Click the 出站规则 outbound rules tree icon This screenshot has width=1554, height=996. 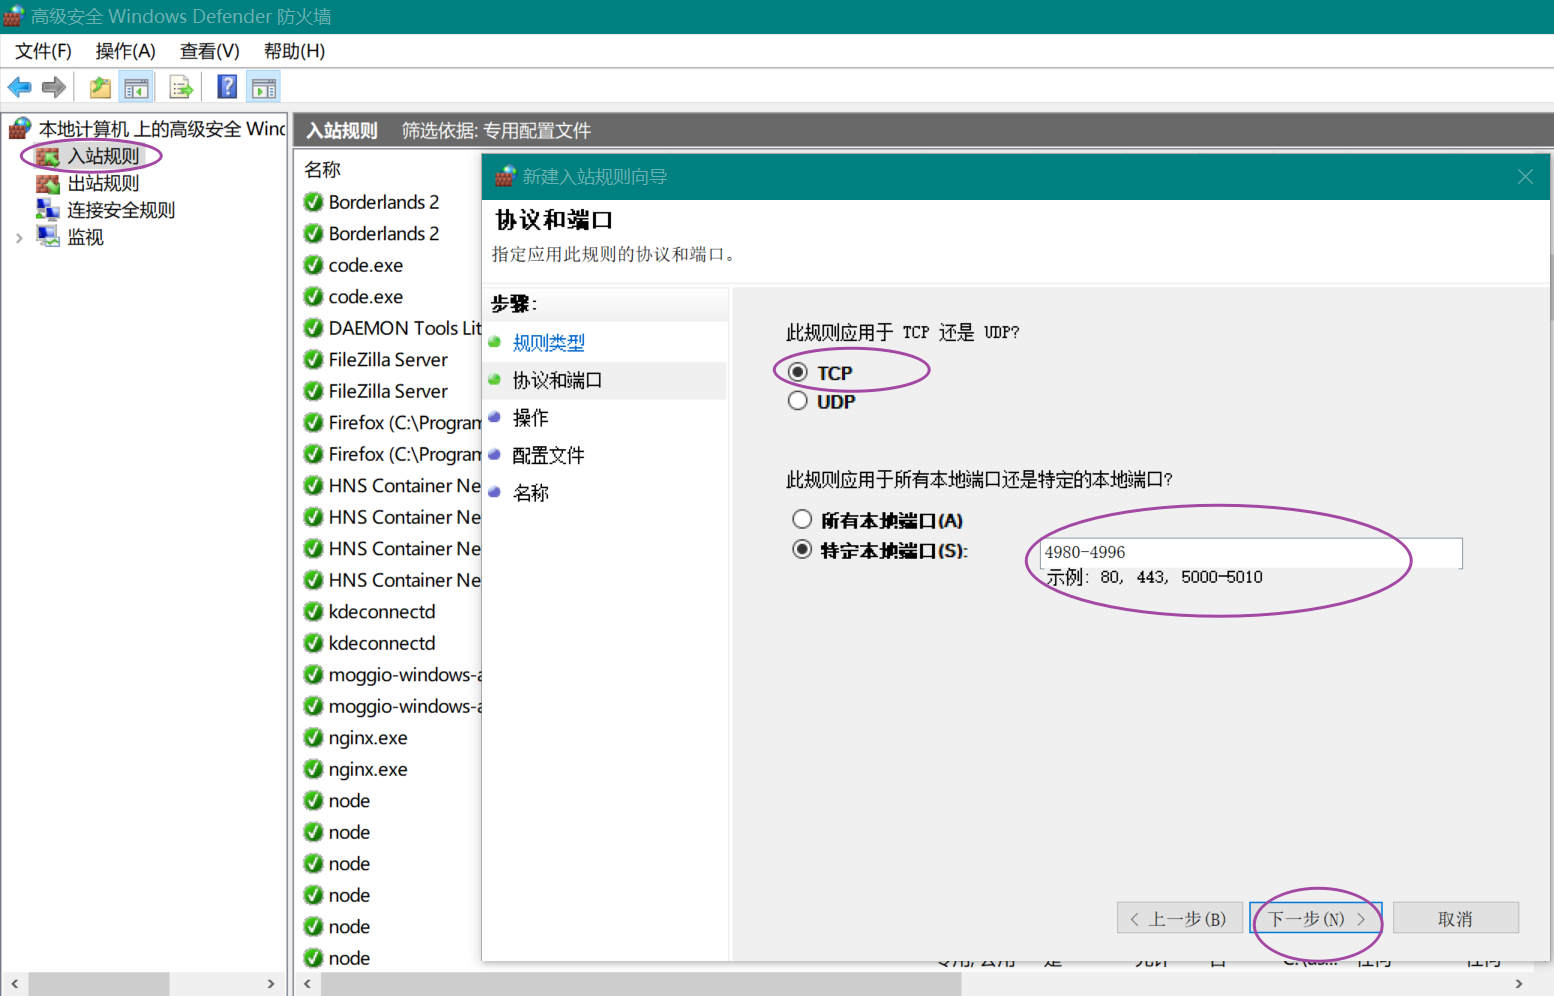coord(48,183)
